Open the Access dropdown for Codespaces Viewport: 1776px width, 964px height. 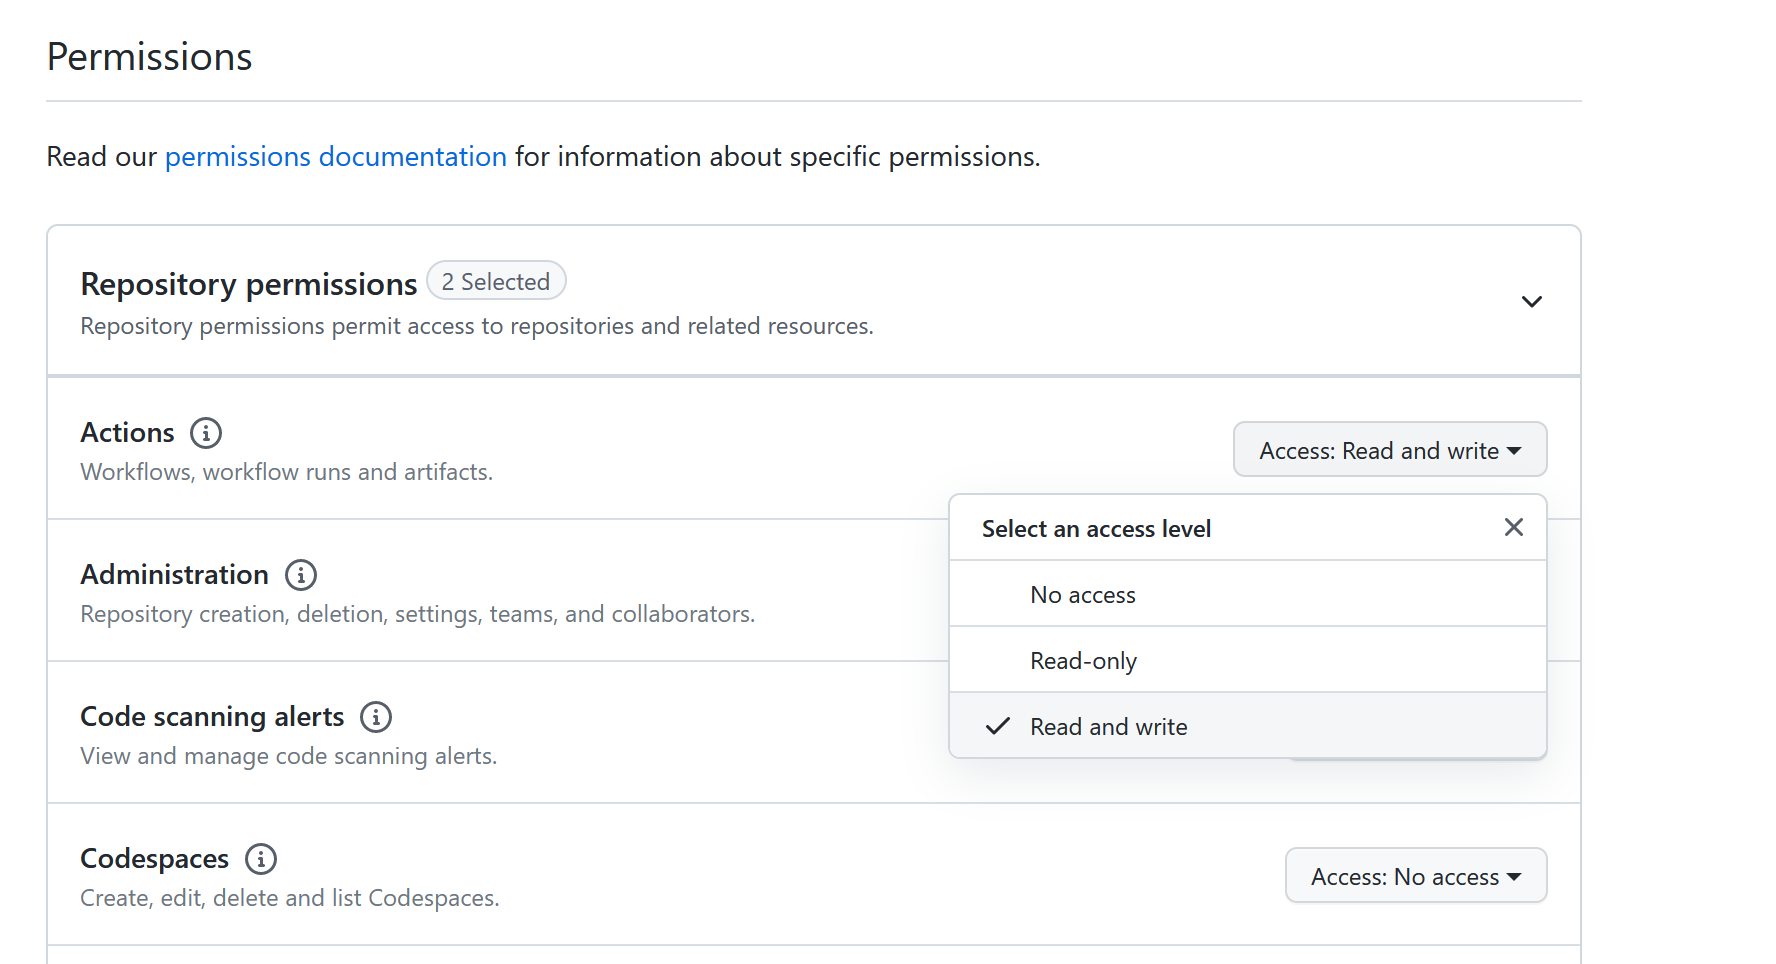tap(1415, 875)
